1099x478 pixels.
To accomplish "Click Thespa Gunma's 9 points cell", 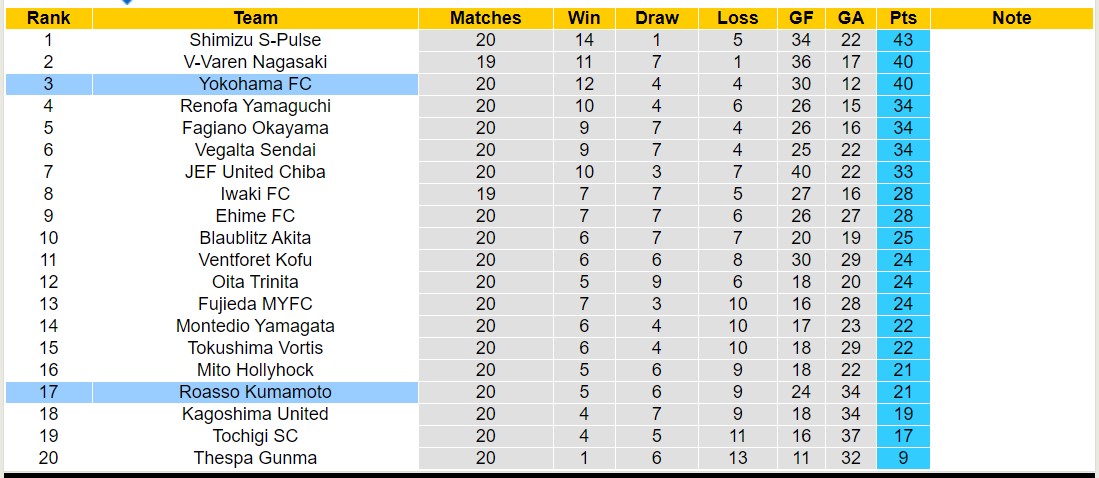I will [x=903, y=458].
